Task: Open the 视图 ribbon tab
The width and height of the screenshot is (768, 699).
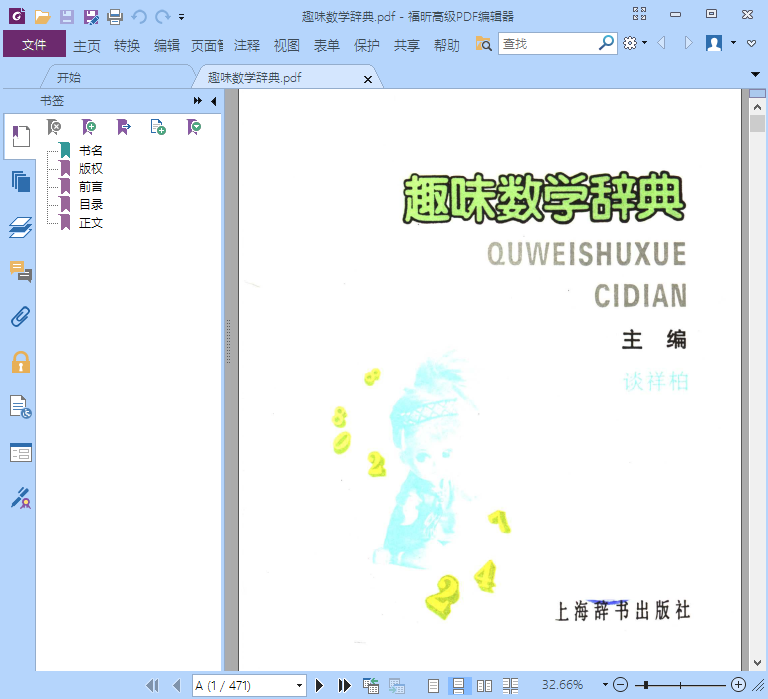Action: 287,46
